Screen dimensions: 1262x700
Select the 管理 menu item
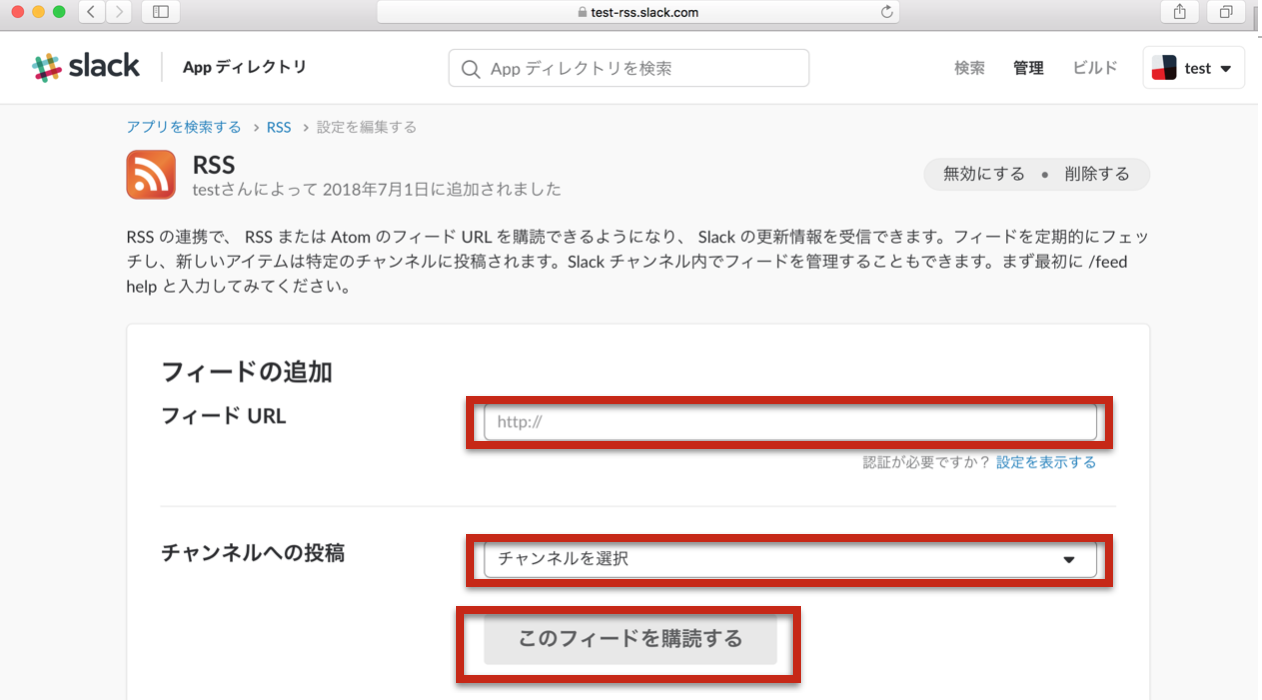[x=1028, y=67]
